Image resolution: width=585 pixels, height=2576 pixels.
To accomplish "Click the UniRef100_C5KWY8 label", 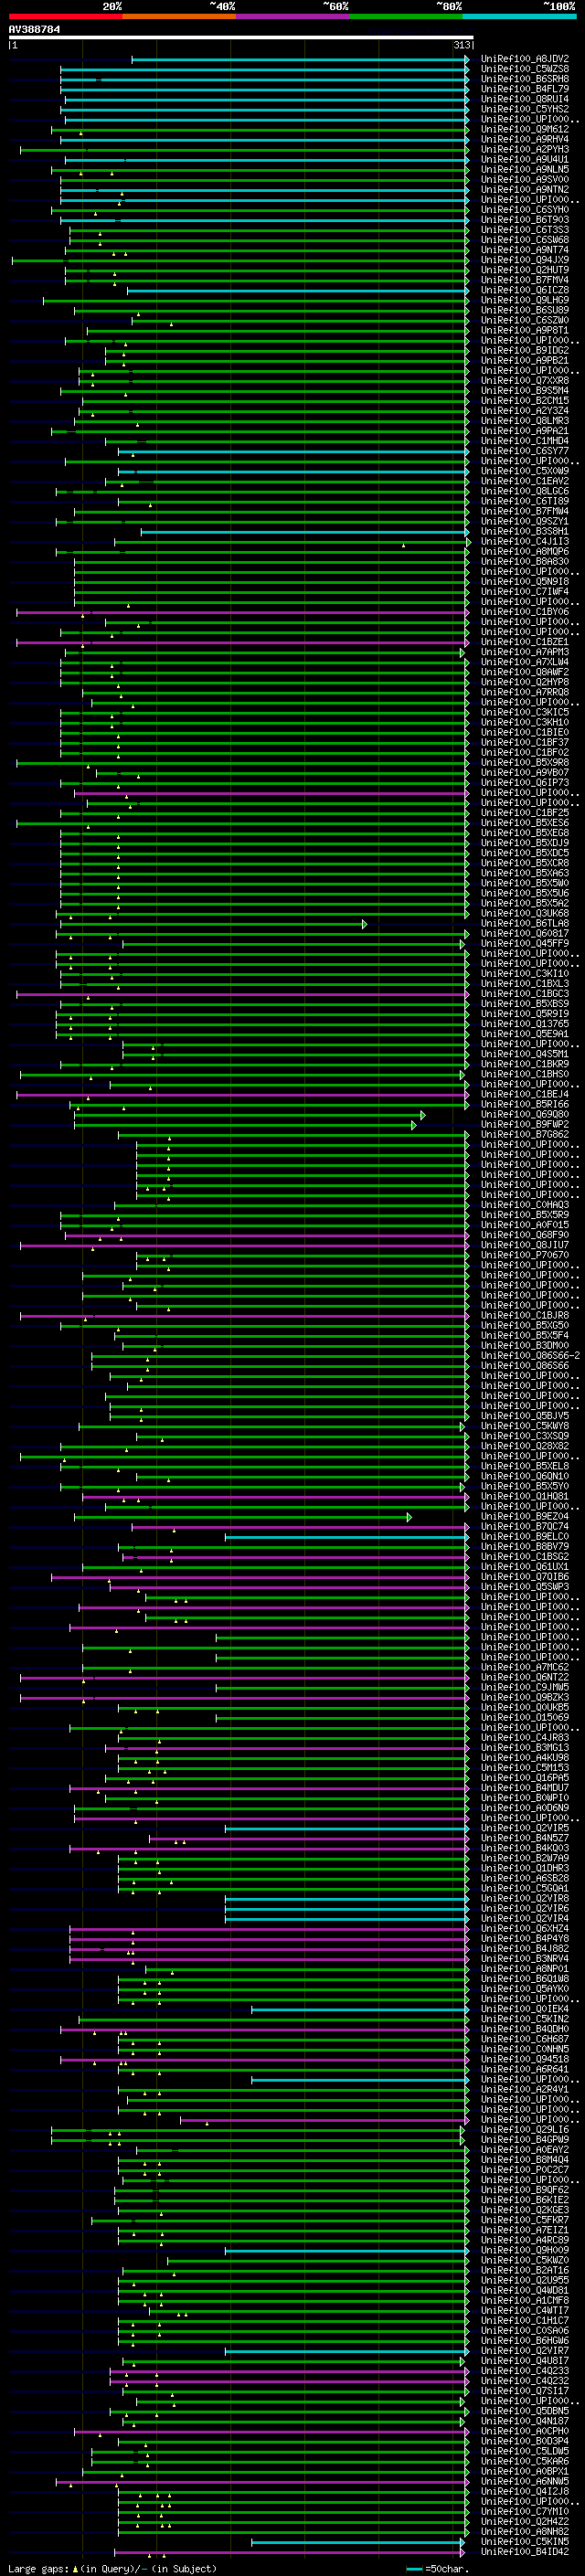I will [525, 1426].
